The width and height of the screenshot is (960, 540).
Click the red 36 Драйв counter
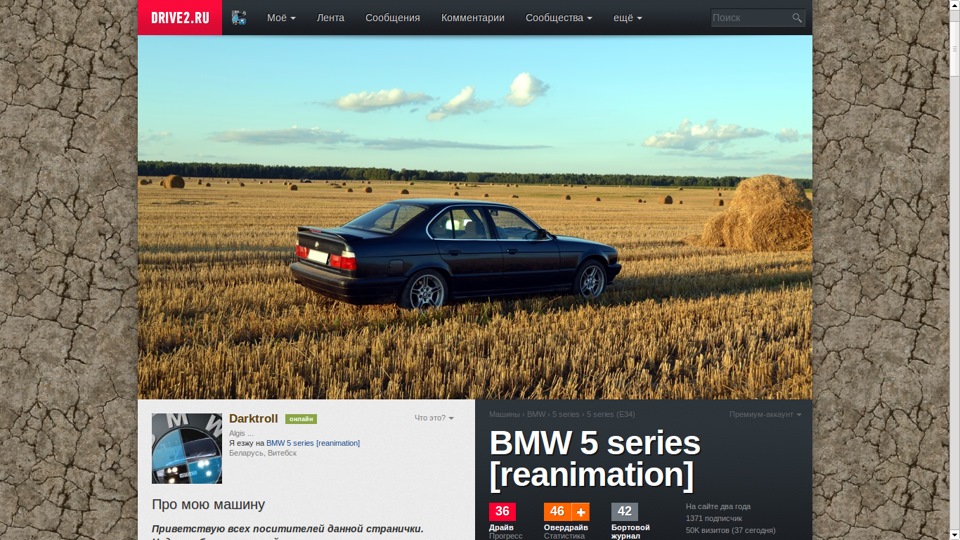point(502,511)
